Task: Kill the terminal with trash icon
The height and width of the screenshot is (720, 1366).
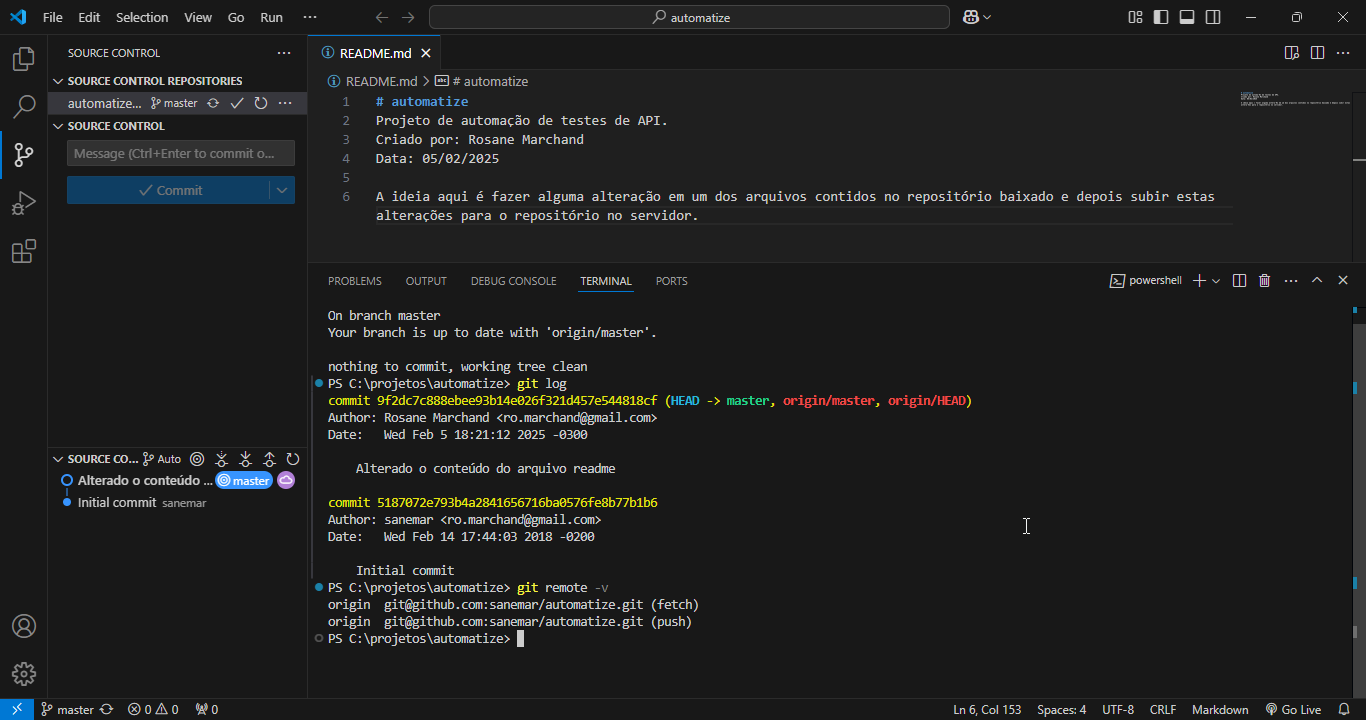Action: pyautogui.click(x=1265, y=281)
